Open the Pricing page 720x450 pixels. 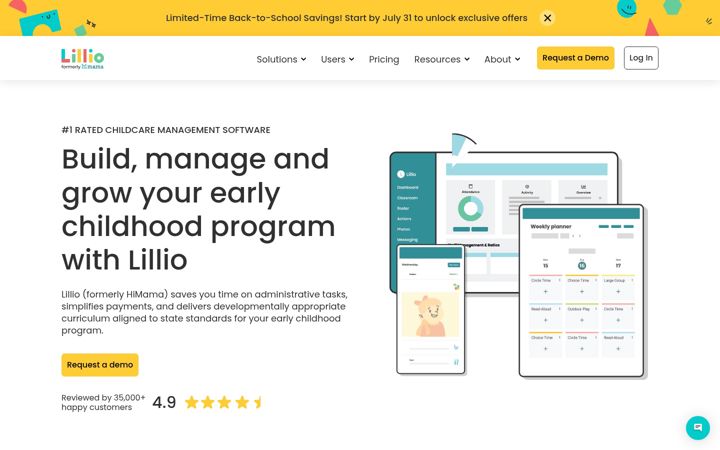384,59
